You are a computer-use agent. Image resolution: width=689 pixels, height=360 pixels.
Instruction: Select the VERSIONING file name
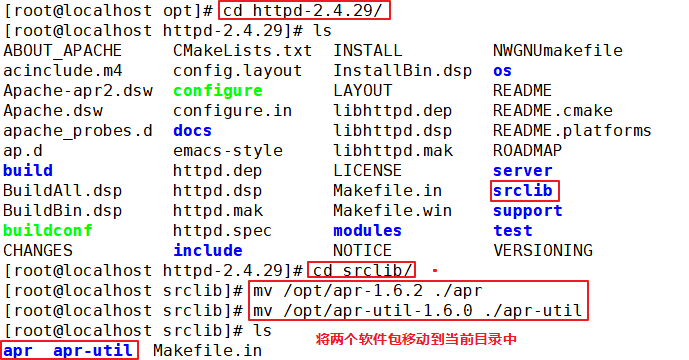(543, 251)
